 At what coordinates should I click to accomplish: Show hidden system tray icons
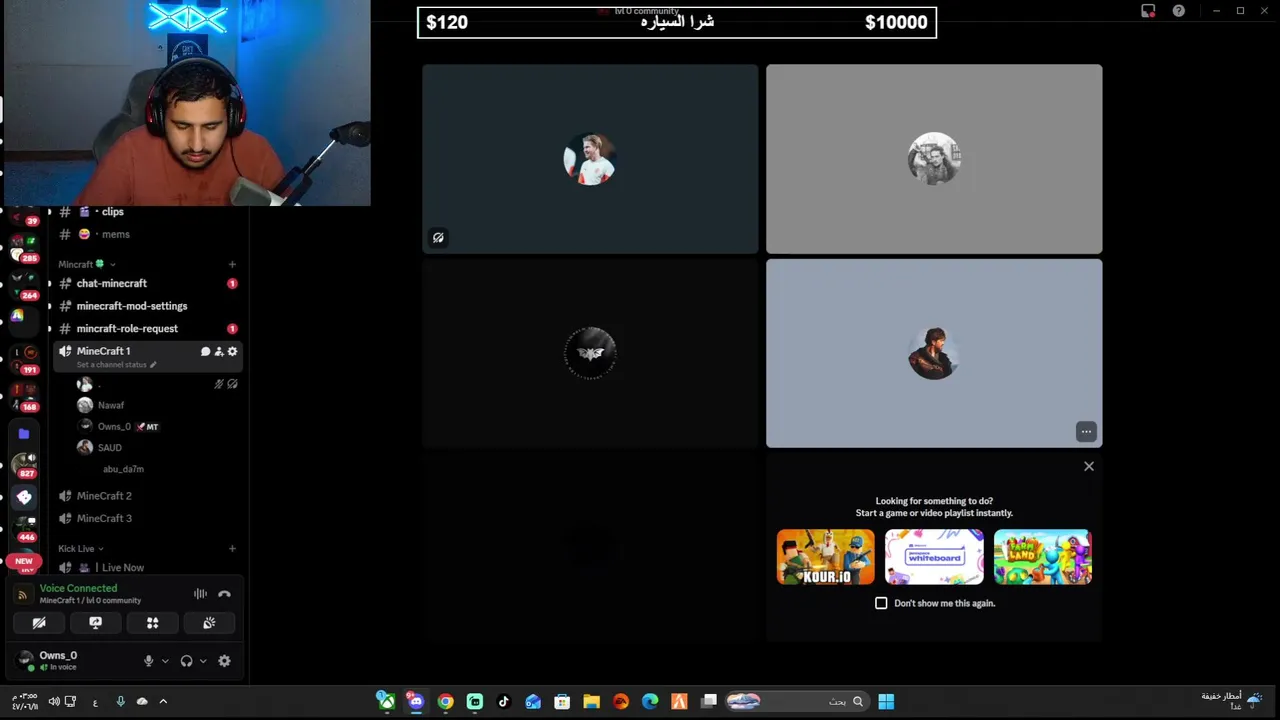coord(163,702)
